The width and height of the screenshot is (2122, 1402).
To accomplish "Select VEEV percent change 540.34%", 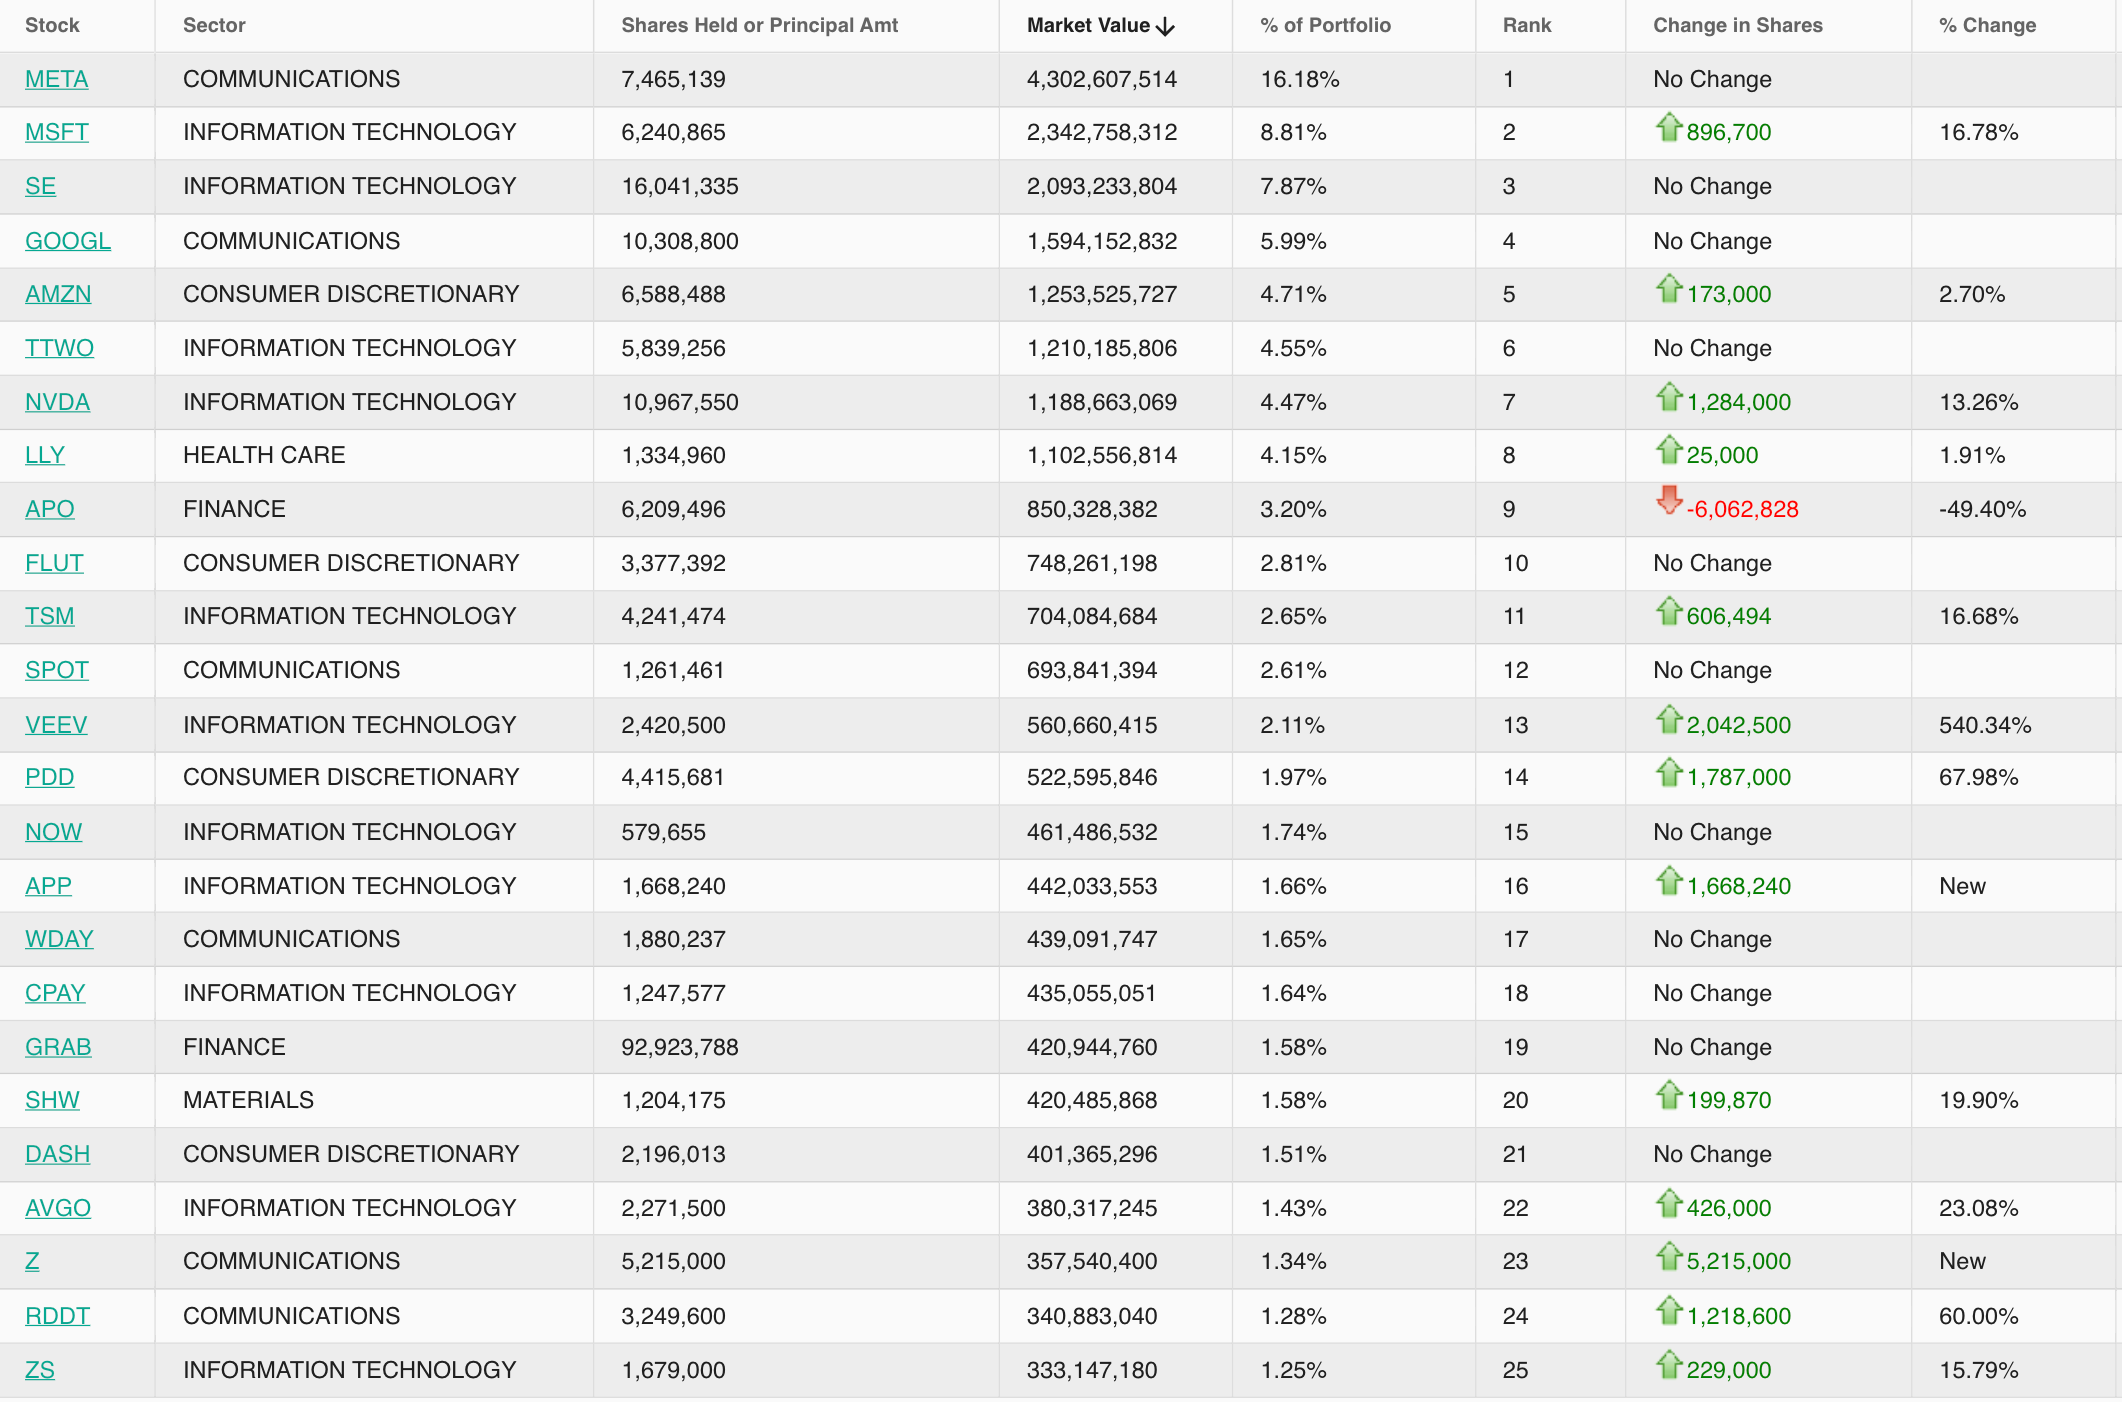I will coord(1985,725).
